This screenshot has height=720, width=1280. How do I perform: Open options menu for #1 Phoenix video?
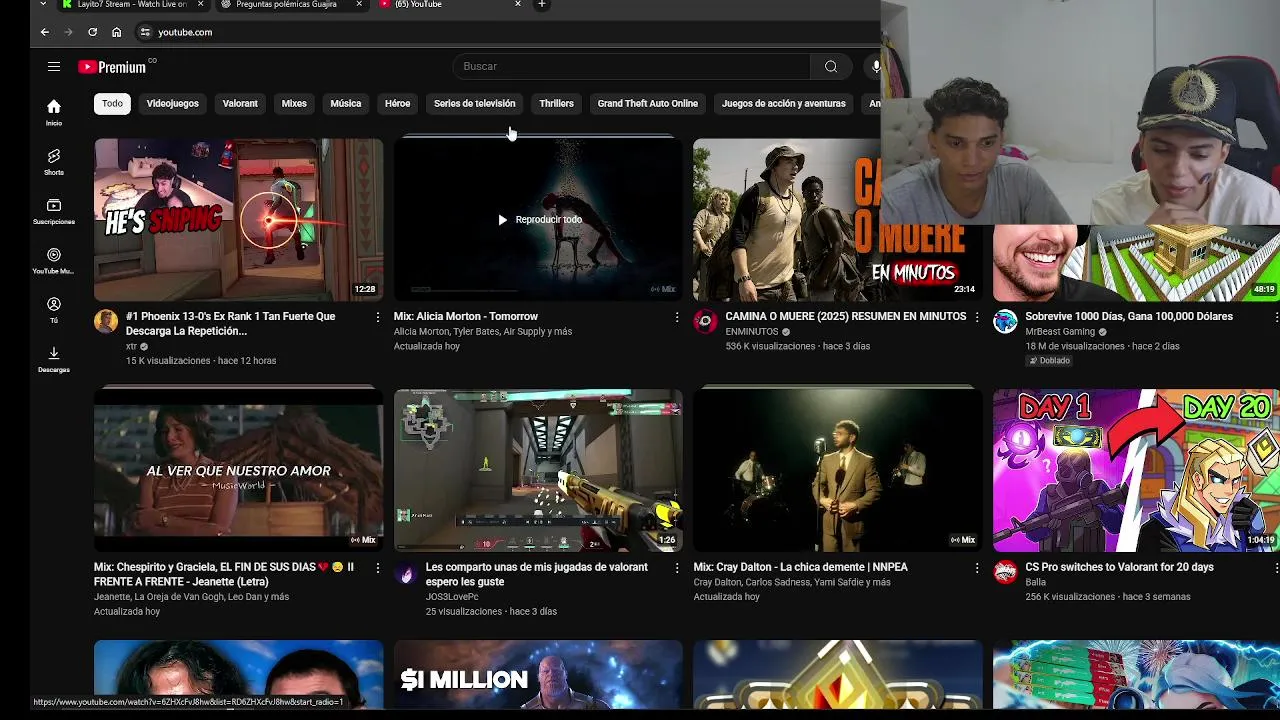click(x=377, y=317)
